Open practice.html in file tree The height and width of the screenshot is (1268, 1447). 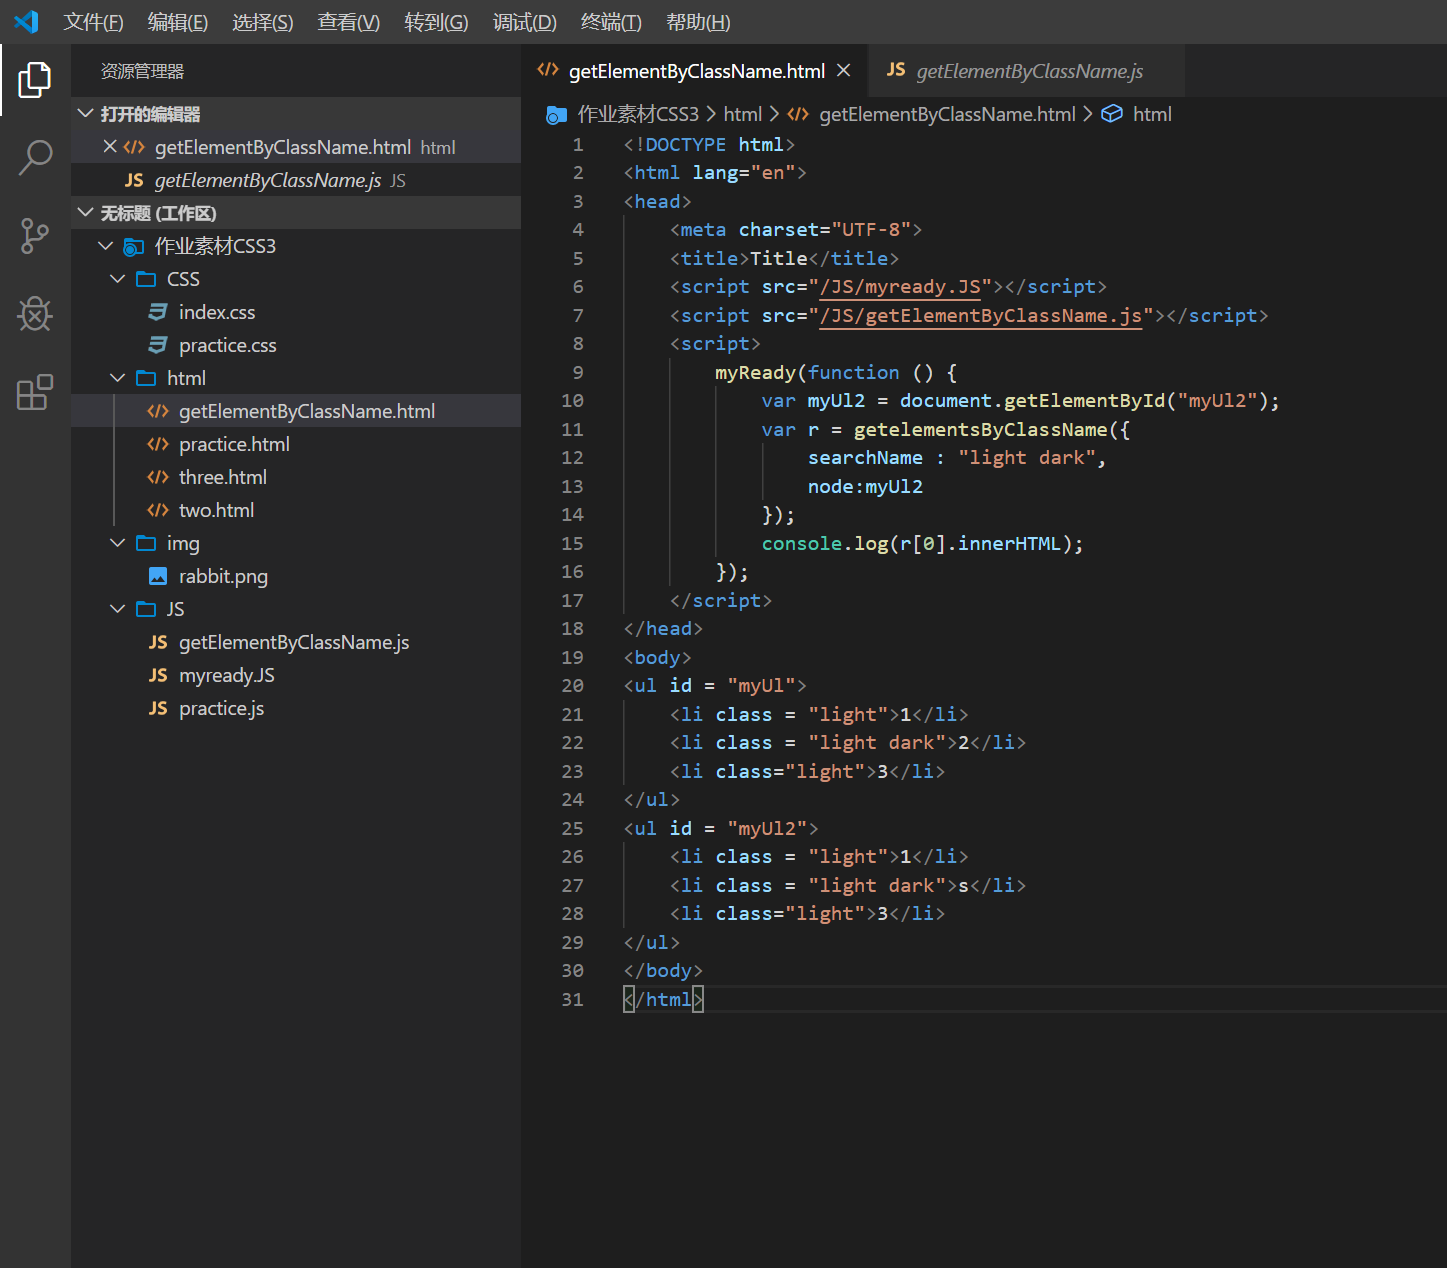(x=296, y=444)
